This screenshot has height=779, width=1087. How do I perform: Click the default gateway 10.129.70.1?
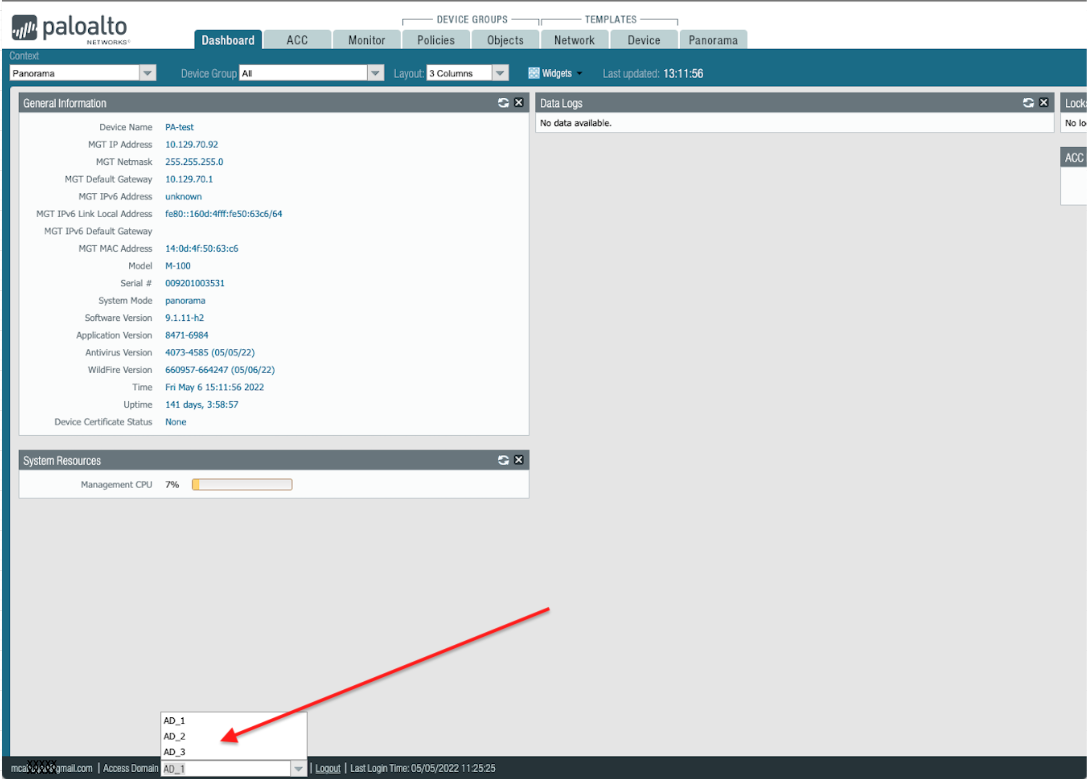point(189,180)
